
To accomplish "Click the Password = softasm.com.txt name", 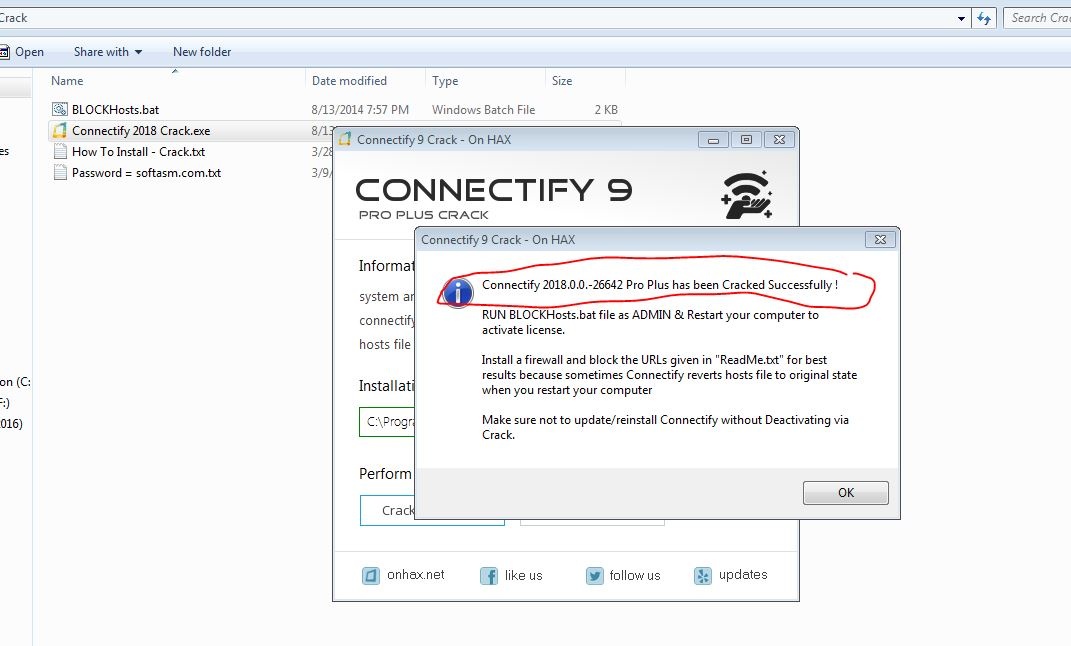I will tap(146, 173).
